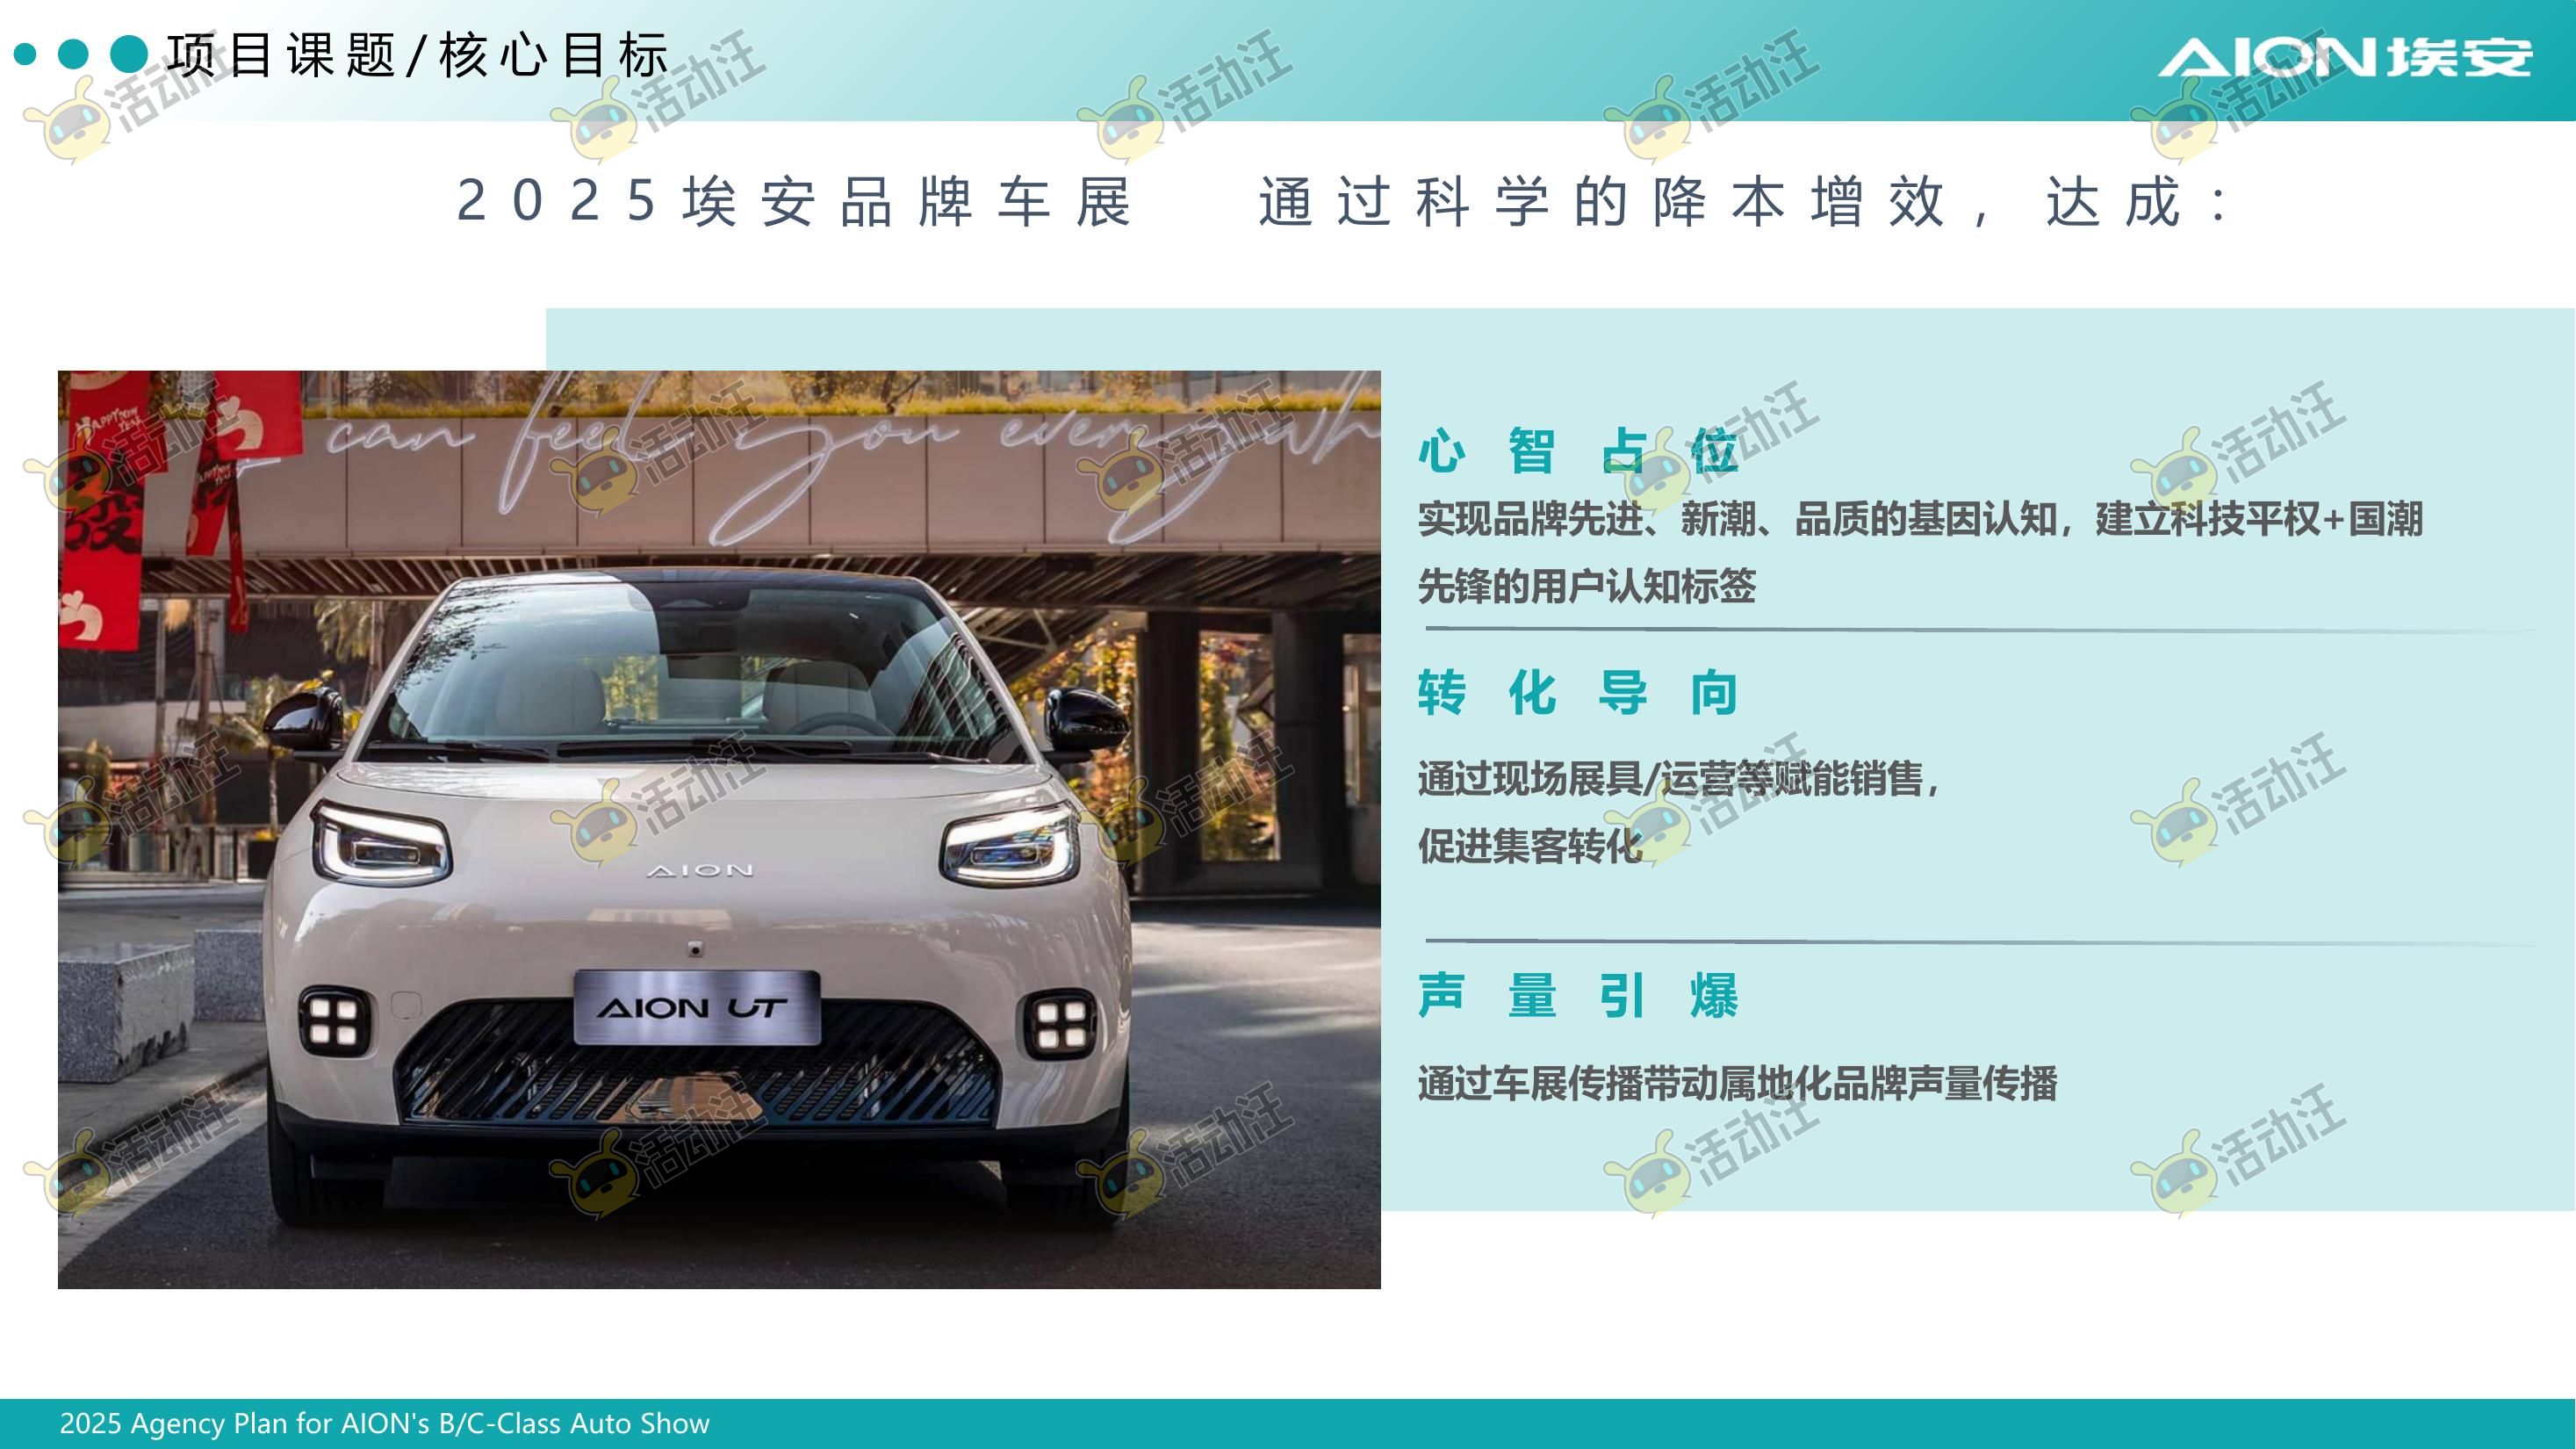Screen dimensions: 2576x1449
Task: Select the text 通过科学的降本增效，达成：
Action: pyautogui.click(x=1743, y=201)
